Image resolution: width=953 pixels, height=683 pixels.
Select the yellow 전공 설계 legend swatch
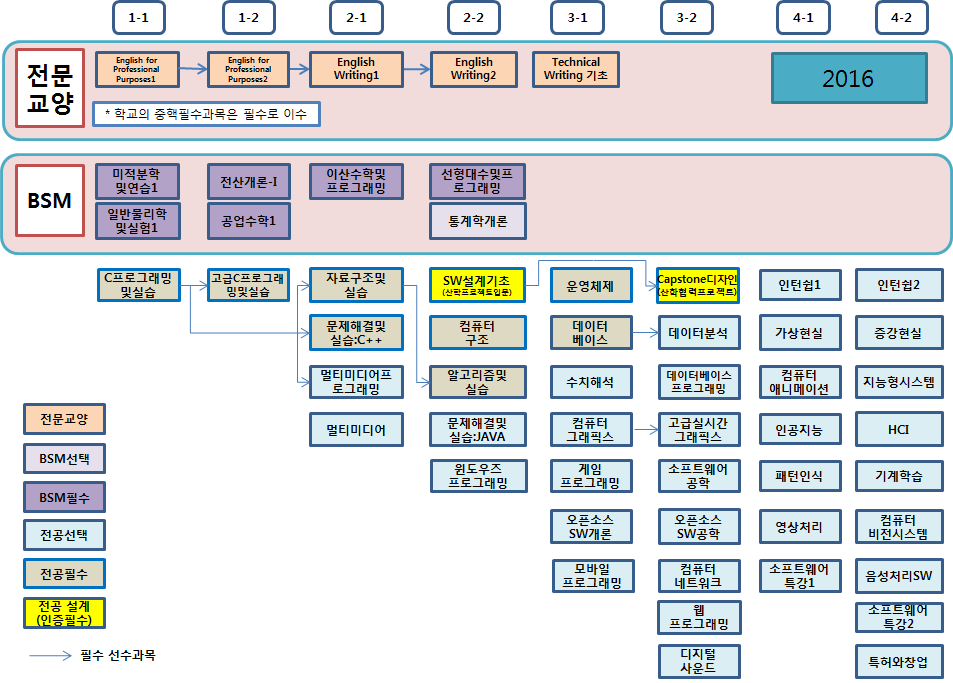coord(64,613)
